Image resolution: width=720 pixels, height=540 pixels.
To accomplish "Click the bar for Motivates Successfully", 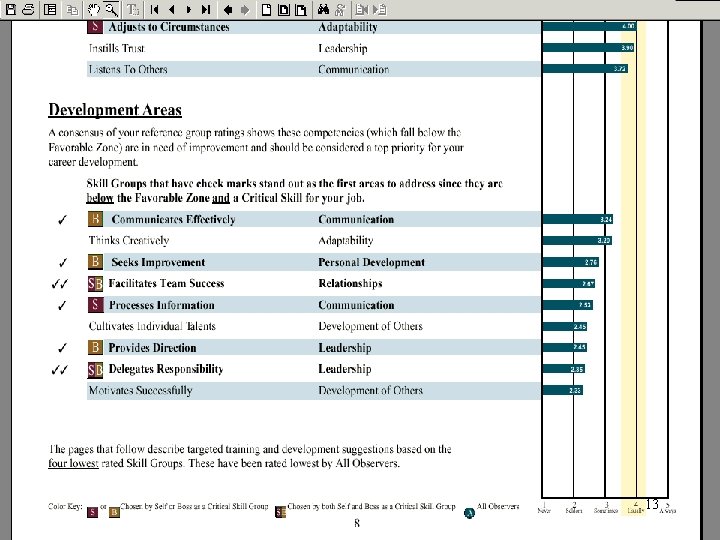I will (562, 391).
